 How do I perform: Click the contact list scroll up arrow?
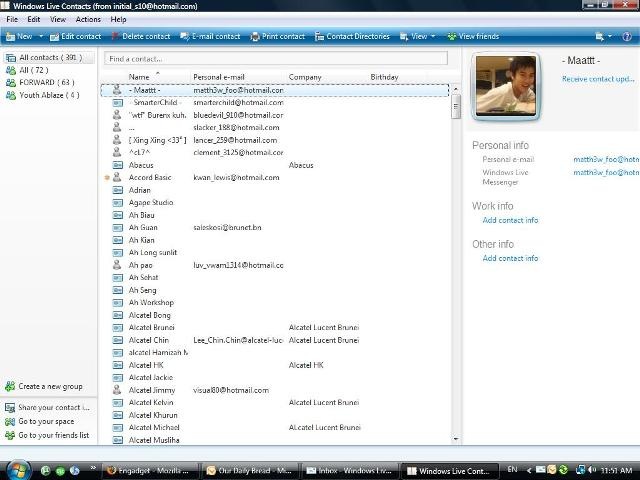click(x=456, y=89)
